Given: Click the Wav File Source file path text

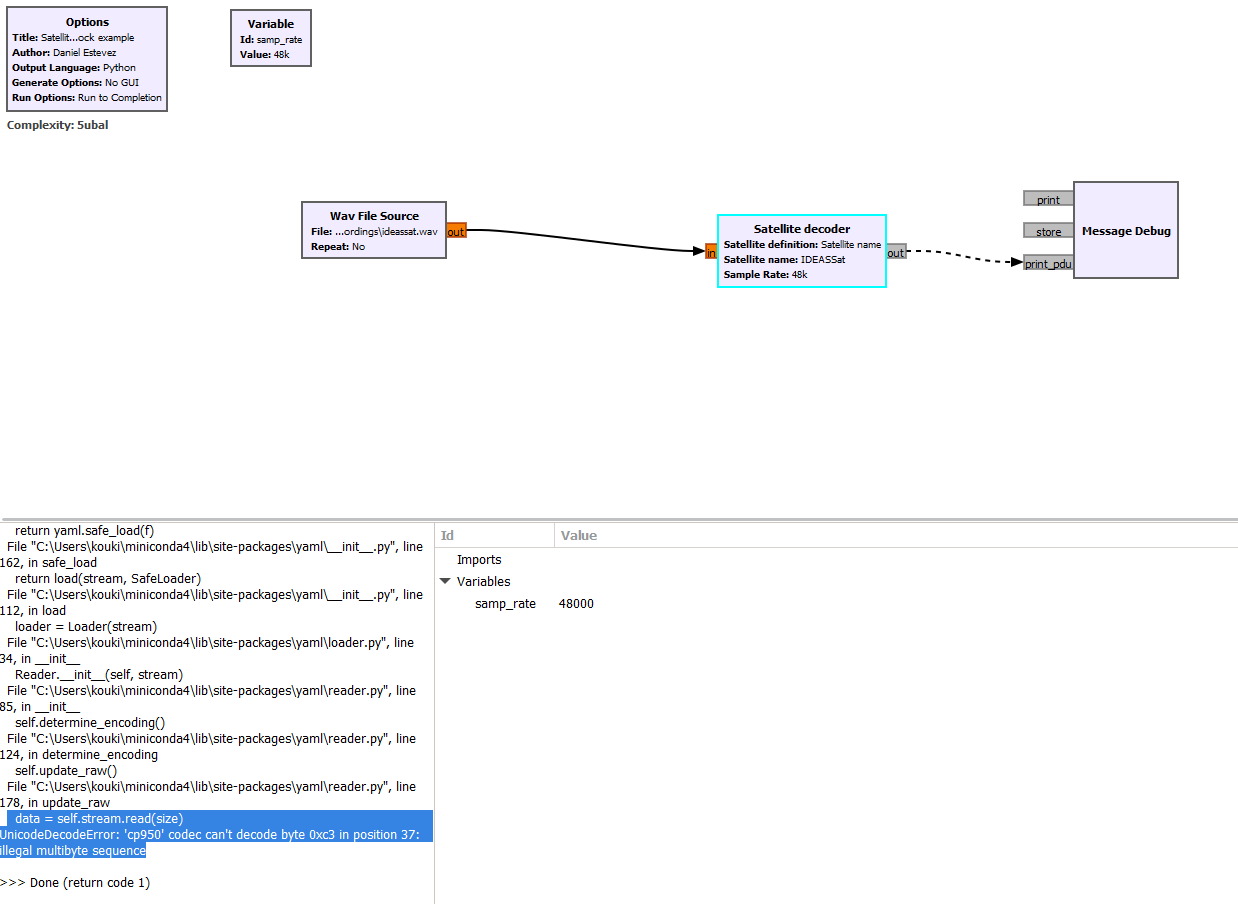Looking at the screenshot, I should point(374,231).
